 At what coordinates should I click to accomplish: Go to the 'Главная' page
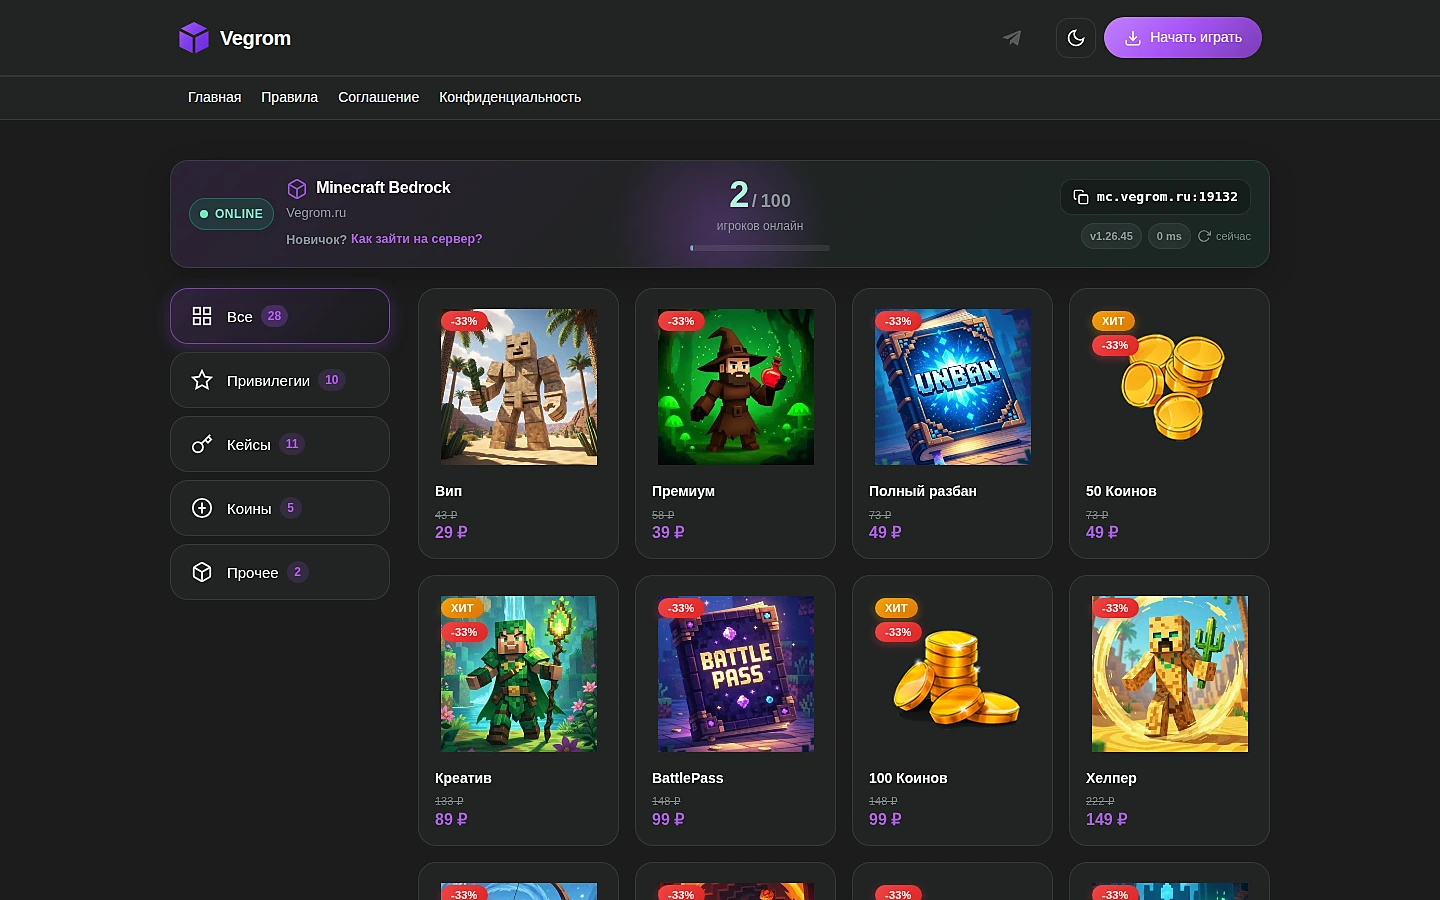(x=215, y=97)
